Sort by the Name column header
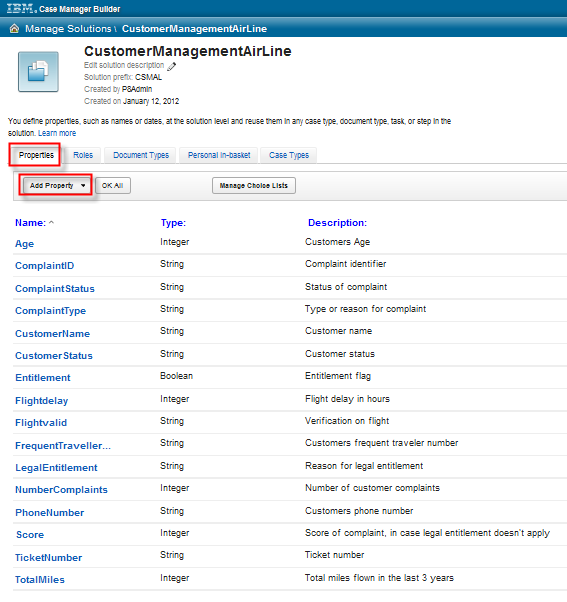The width and height of the screenshot is (567, 602). [30, 223]
